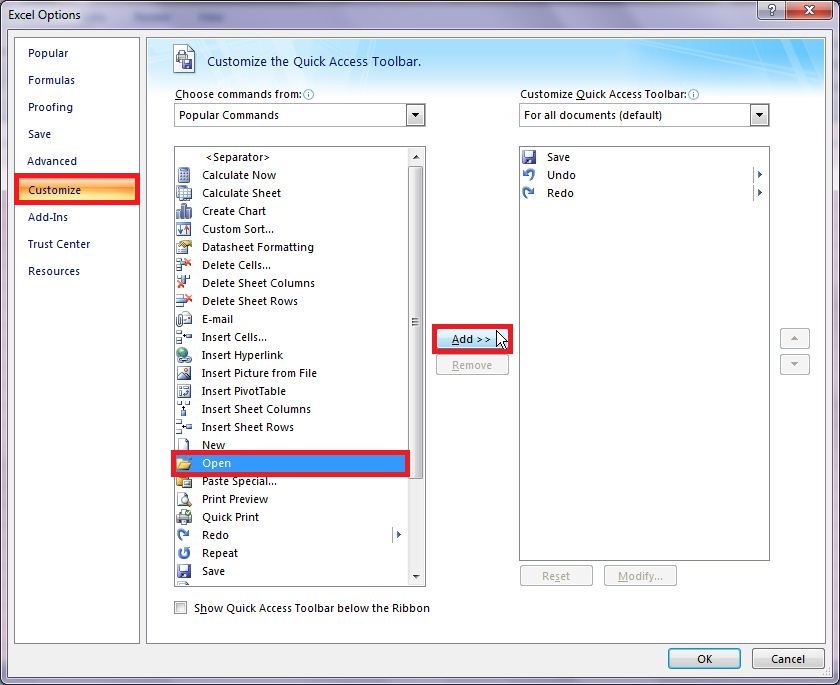Click the Undo icon in toolbar list
The height and width of the screenshot is (685, 840).
coord(529,175)
